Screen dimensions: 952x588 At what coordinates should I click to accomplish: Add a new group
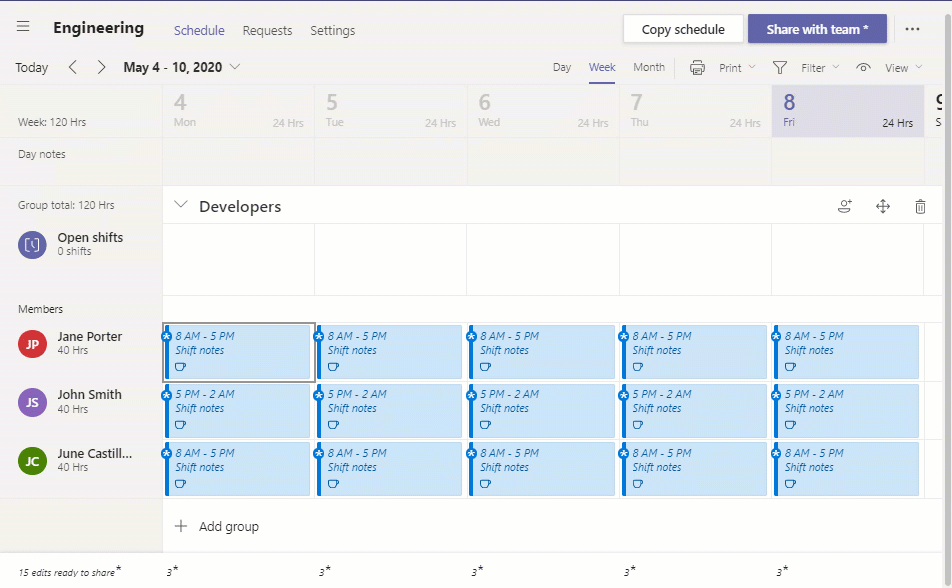(217, 526)
